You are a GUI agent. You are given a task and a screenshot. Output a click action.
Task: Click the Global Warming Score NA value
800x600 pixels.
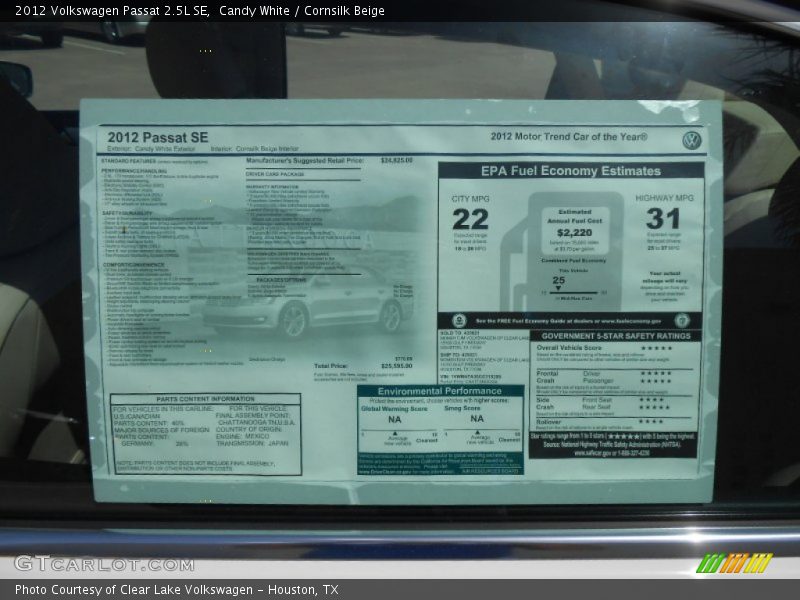click(395, 421)
